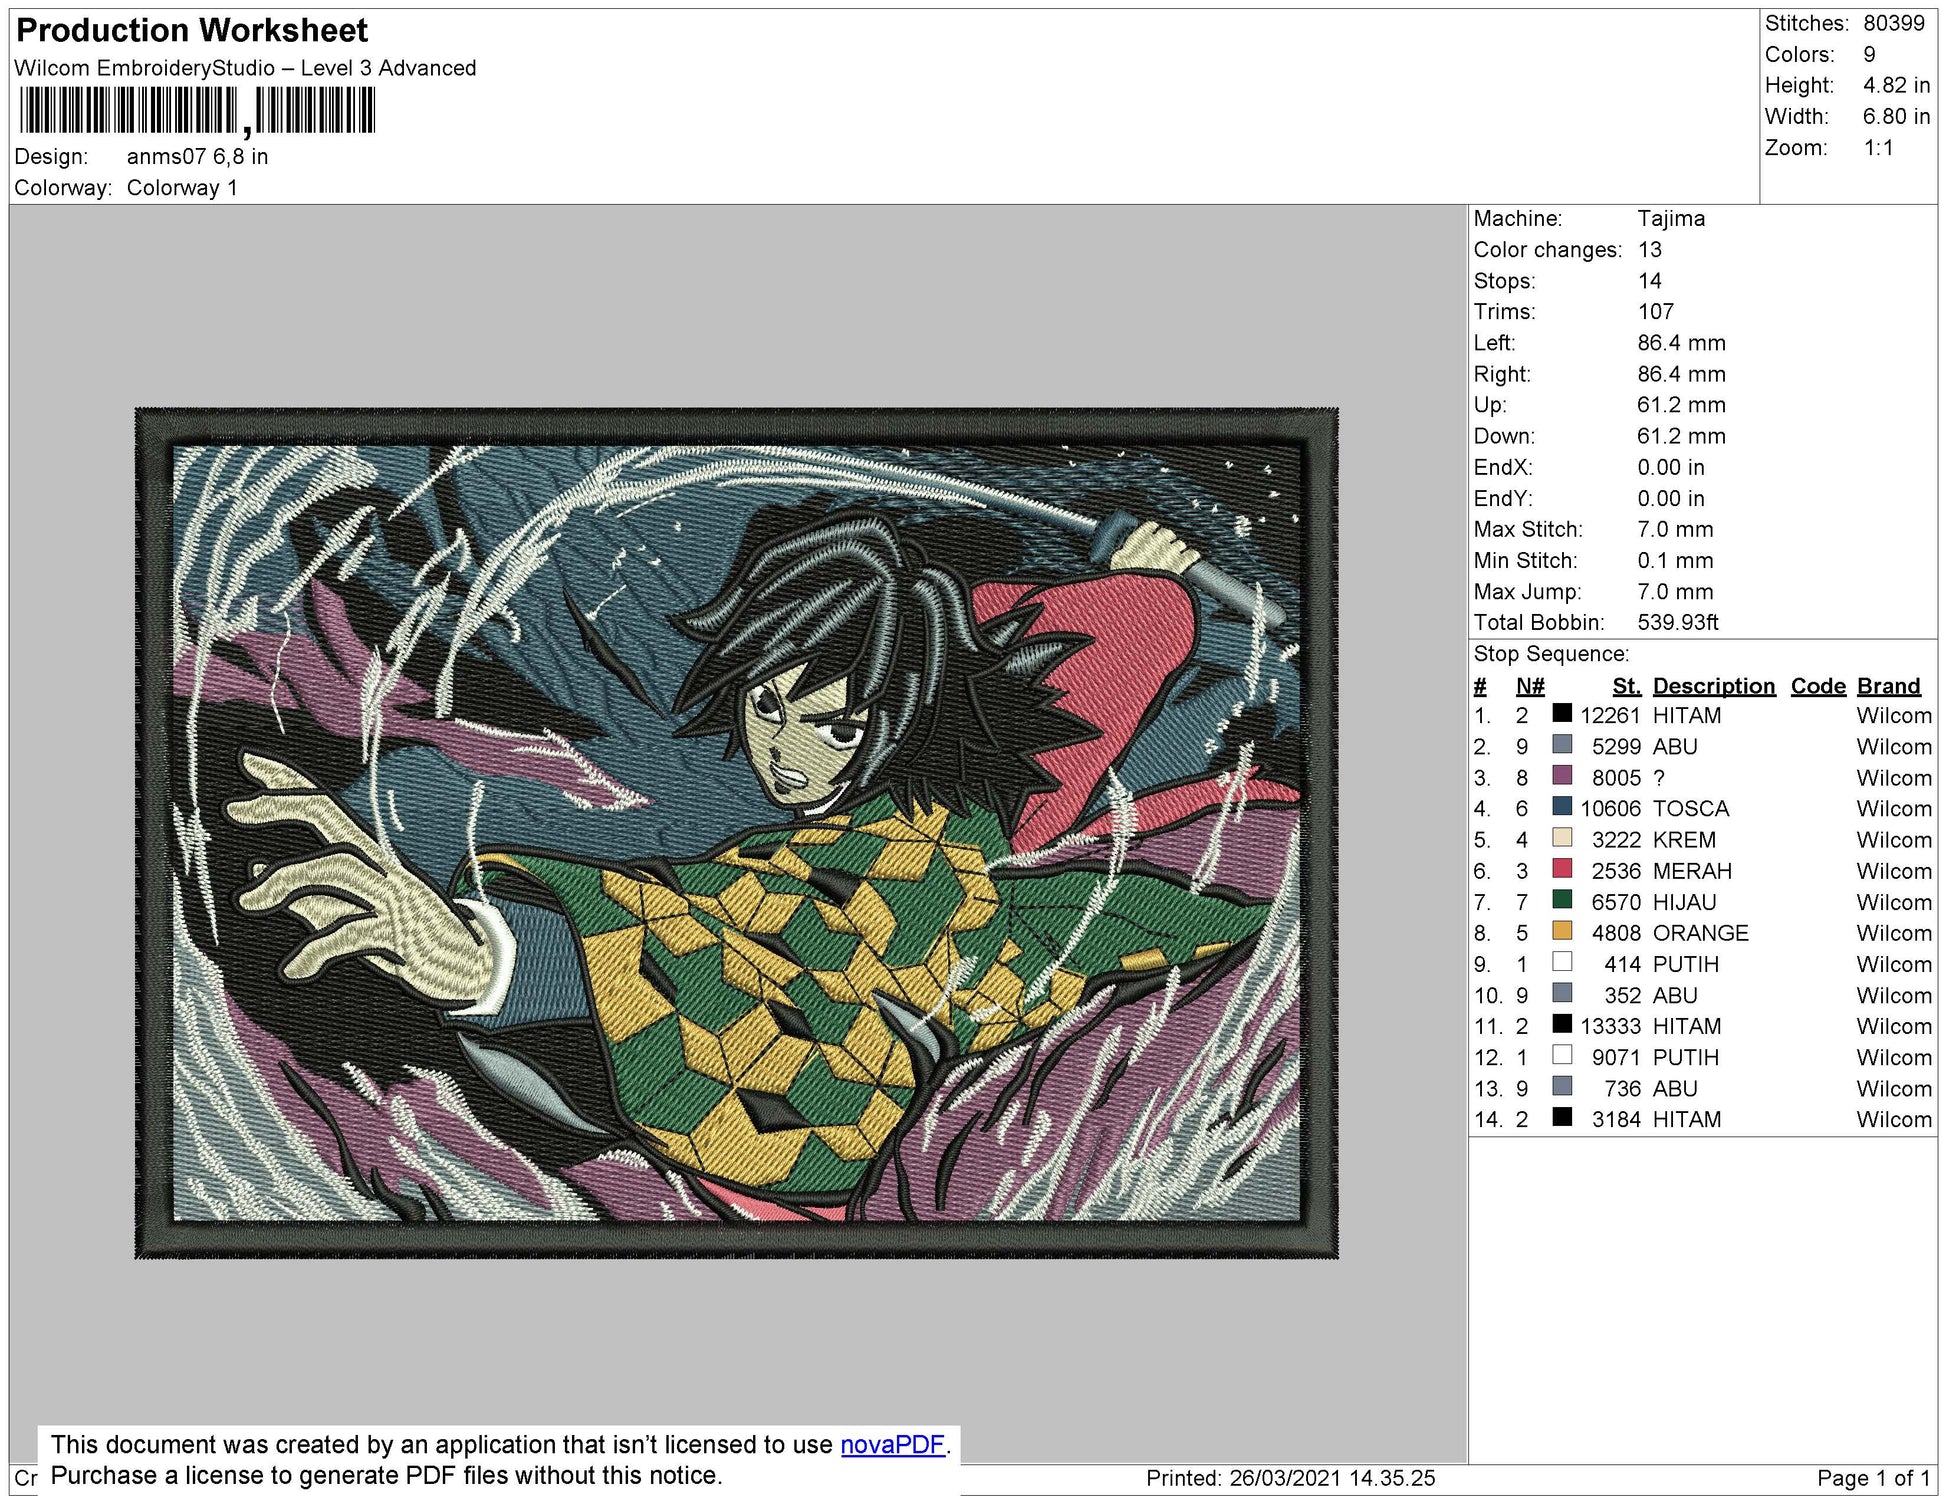Click the Production Worksheet heading
The image size is (1946, 1504).
point(192,31)
